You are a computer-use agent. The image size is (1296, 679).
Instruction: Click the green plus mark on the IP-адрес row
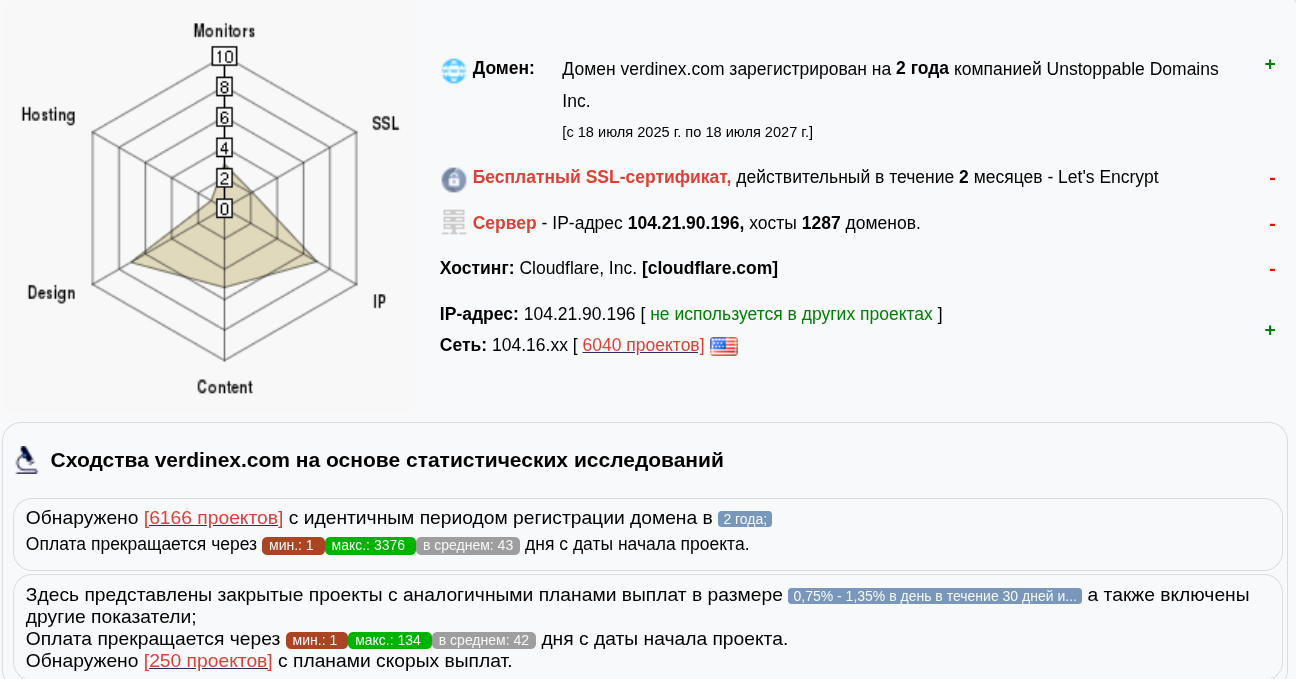click(x=1270, y=331)
